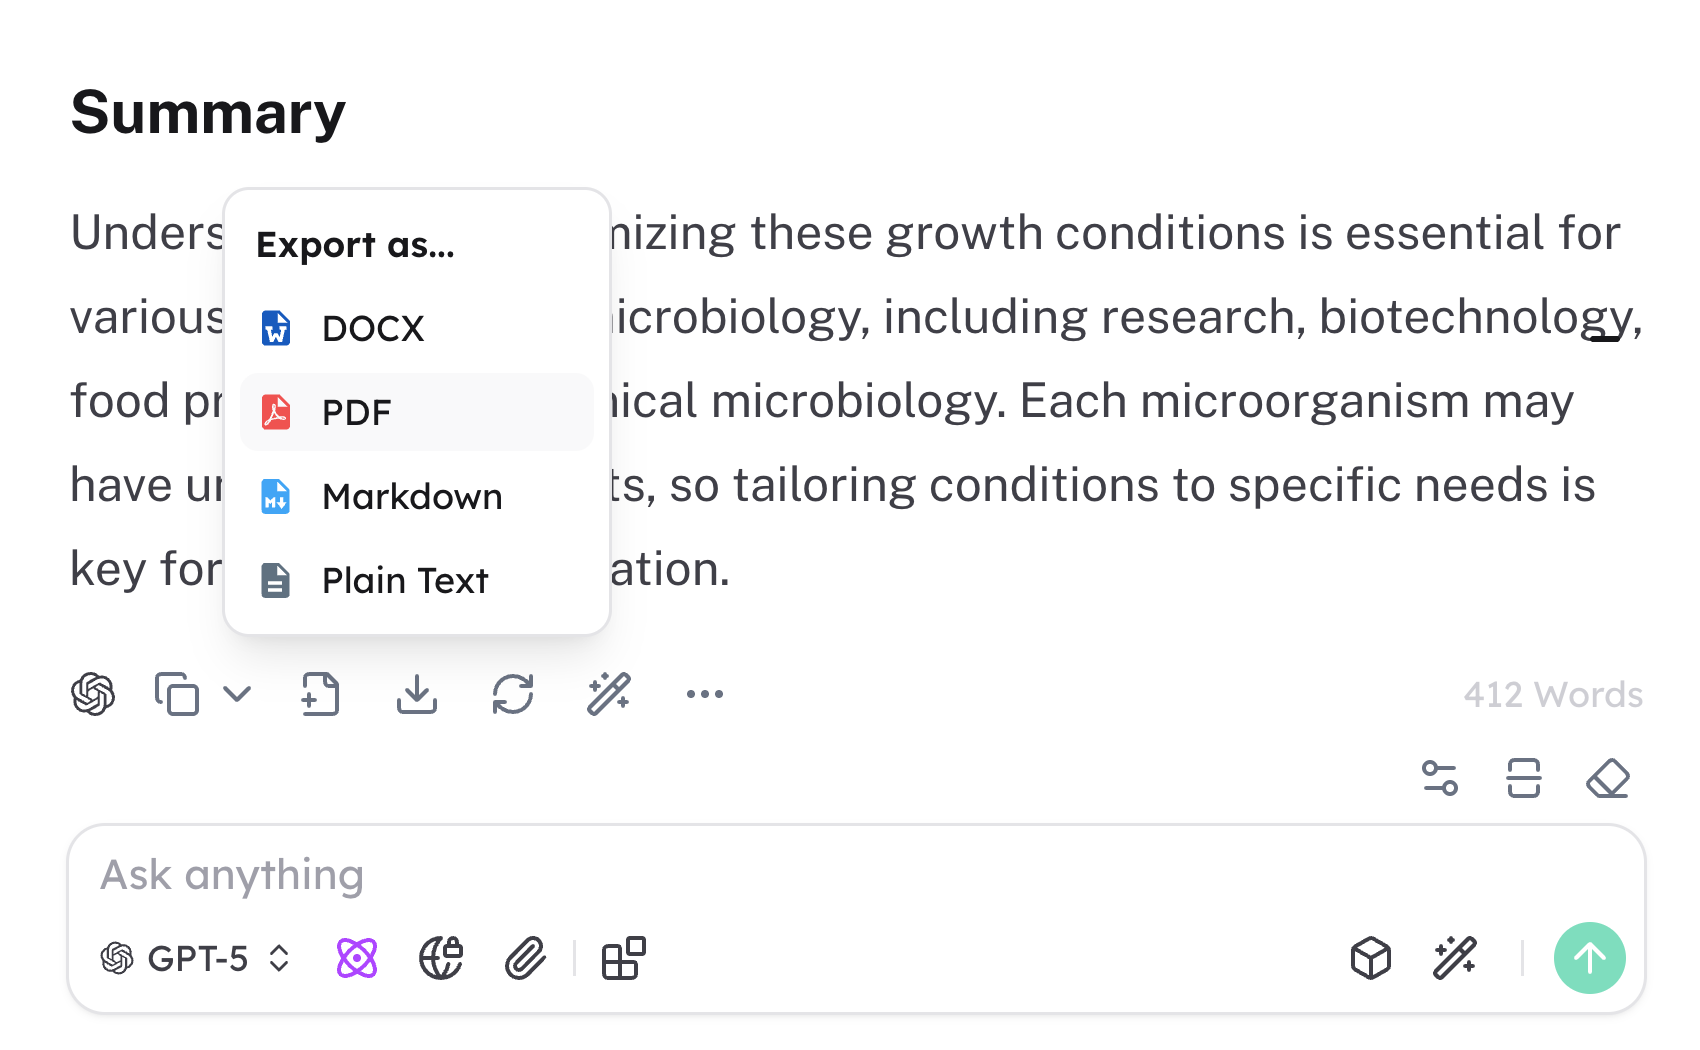Screen dimensions: 1700x1050
Task: Click the eraser clear chat icon
Action: click(x=1607, y=778)
